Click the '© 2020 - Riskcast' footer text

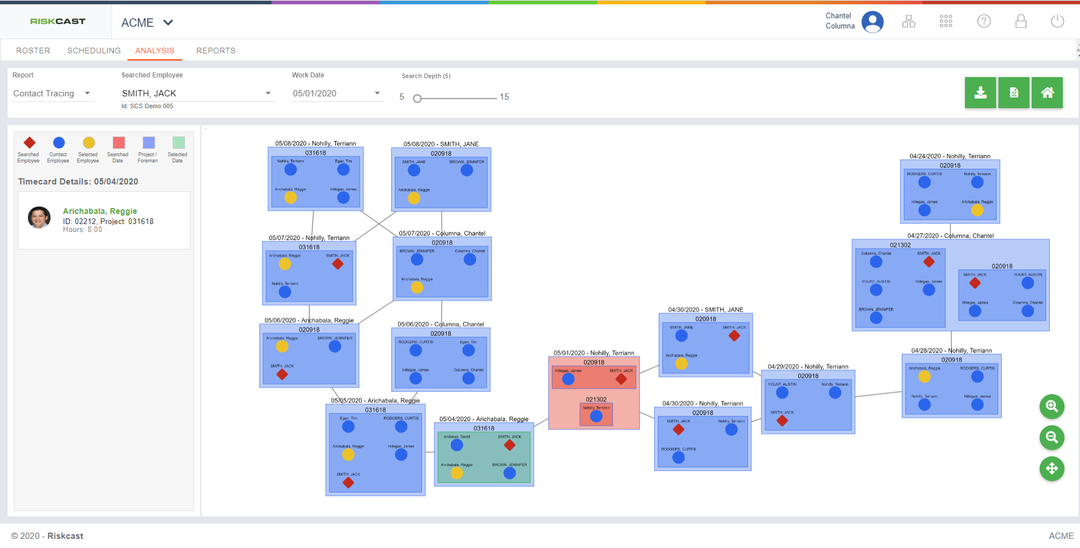48,536
